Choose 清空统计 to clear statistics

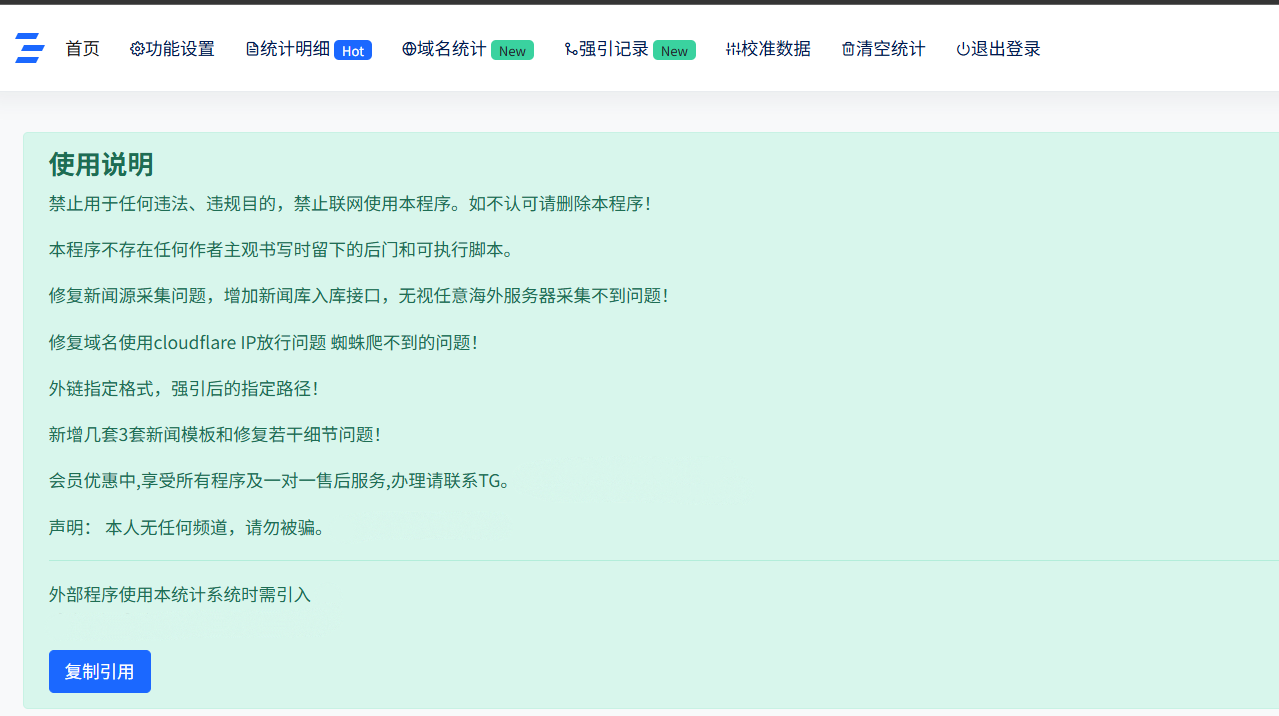pyautogui.click(x=891, y=49)
